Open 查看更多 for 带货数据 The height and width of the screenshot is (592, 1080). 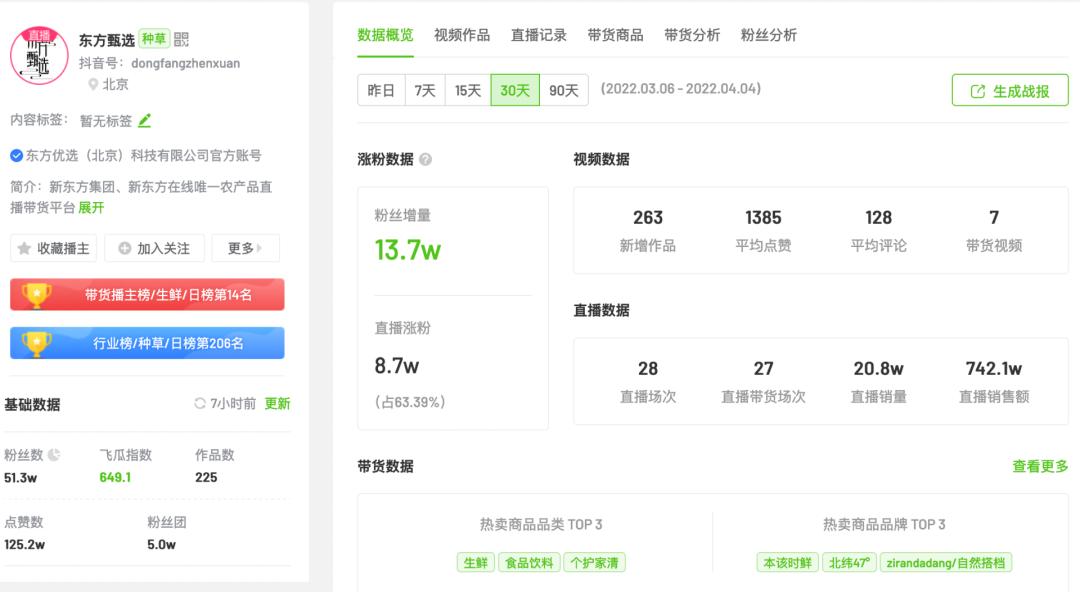pos(1040,467)
